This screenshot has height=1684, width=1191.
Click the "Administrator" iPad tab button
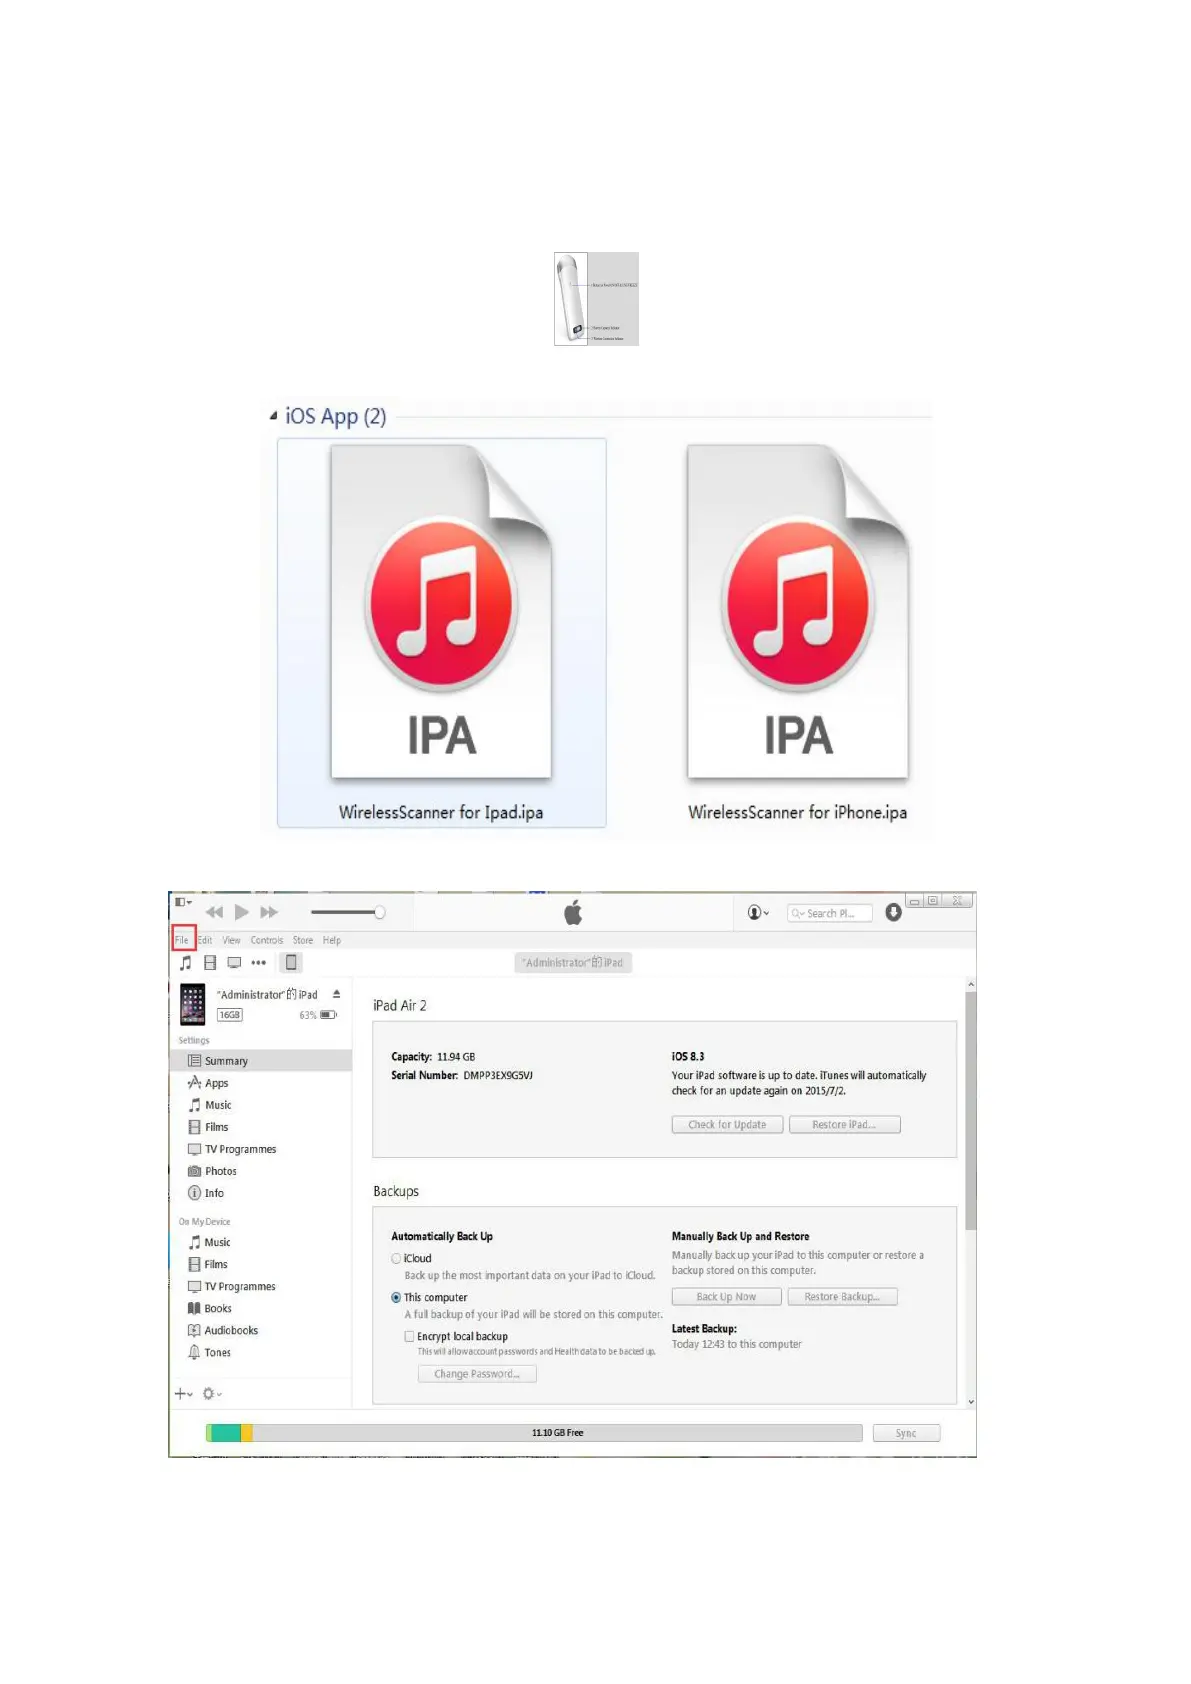pos(574,962)
